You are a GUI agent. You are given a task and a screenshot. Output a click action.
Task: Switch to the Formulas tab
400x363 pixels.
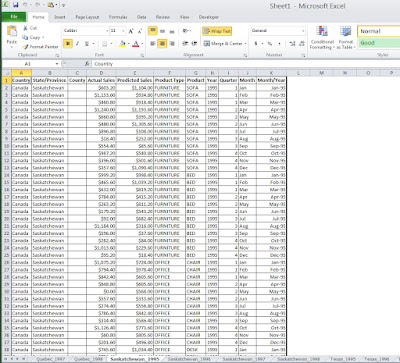coord(118,17)
